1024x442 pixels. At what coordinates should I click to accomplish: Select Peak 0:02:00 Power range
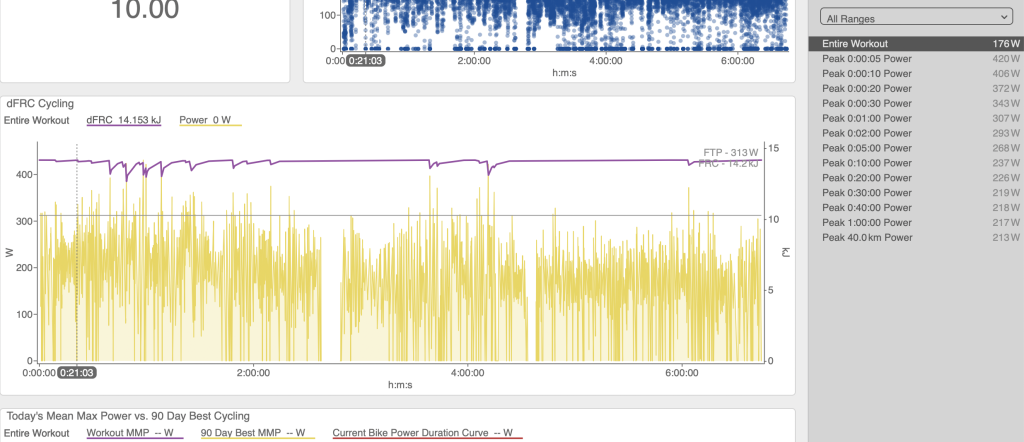tap(916, 133)
